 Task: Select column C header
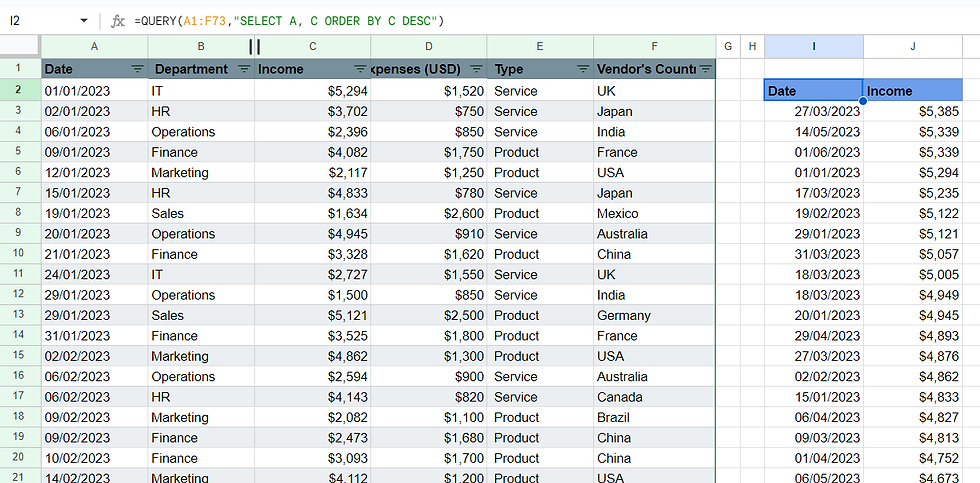tap(312, 47)
